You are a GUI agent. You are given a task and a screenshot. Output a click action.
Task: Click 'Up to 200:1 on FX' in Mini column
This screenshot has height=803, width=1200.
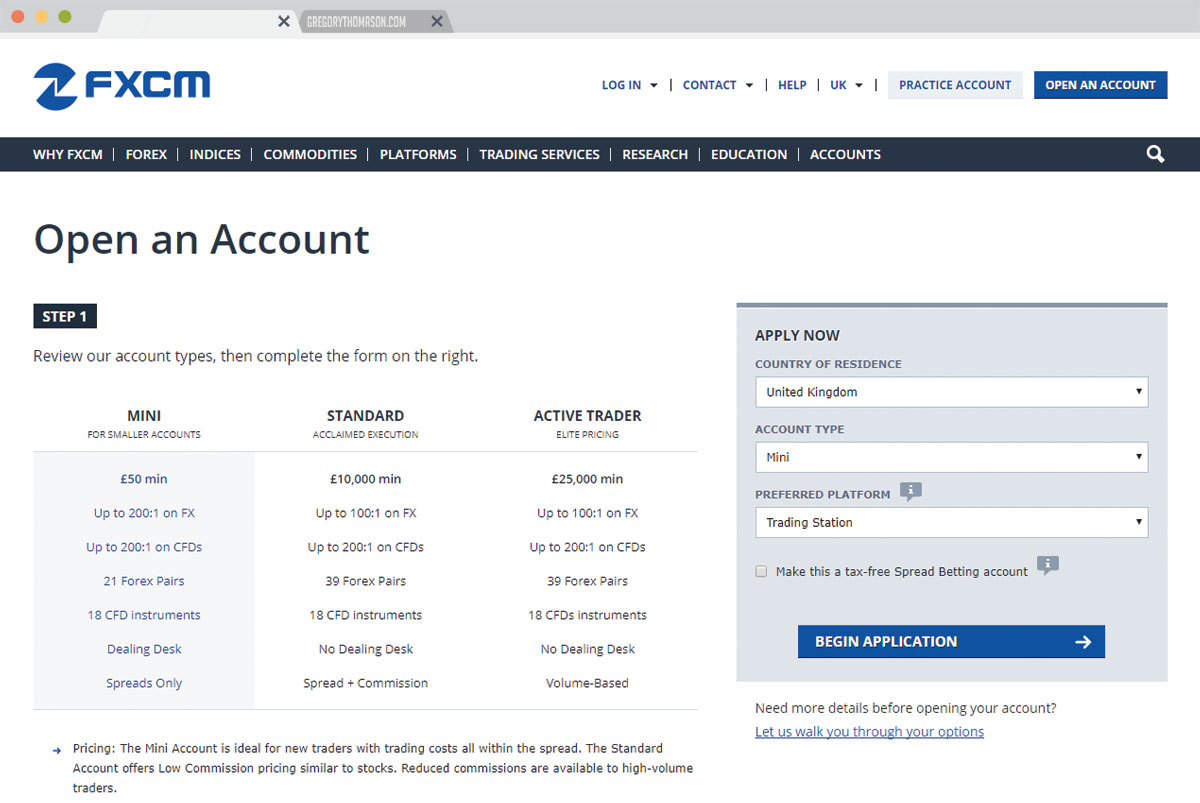[x=144, y=513]
